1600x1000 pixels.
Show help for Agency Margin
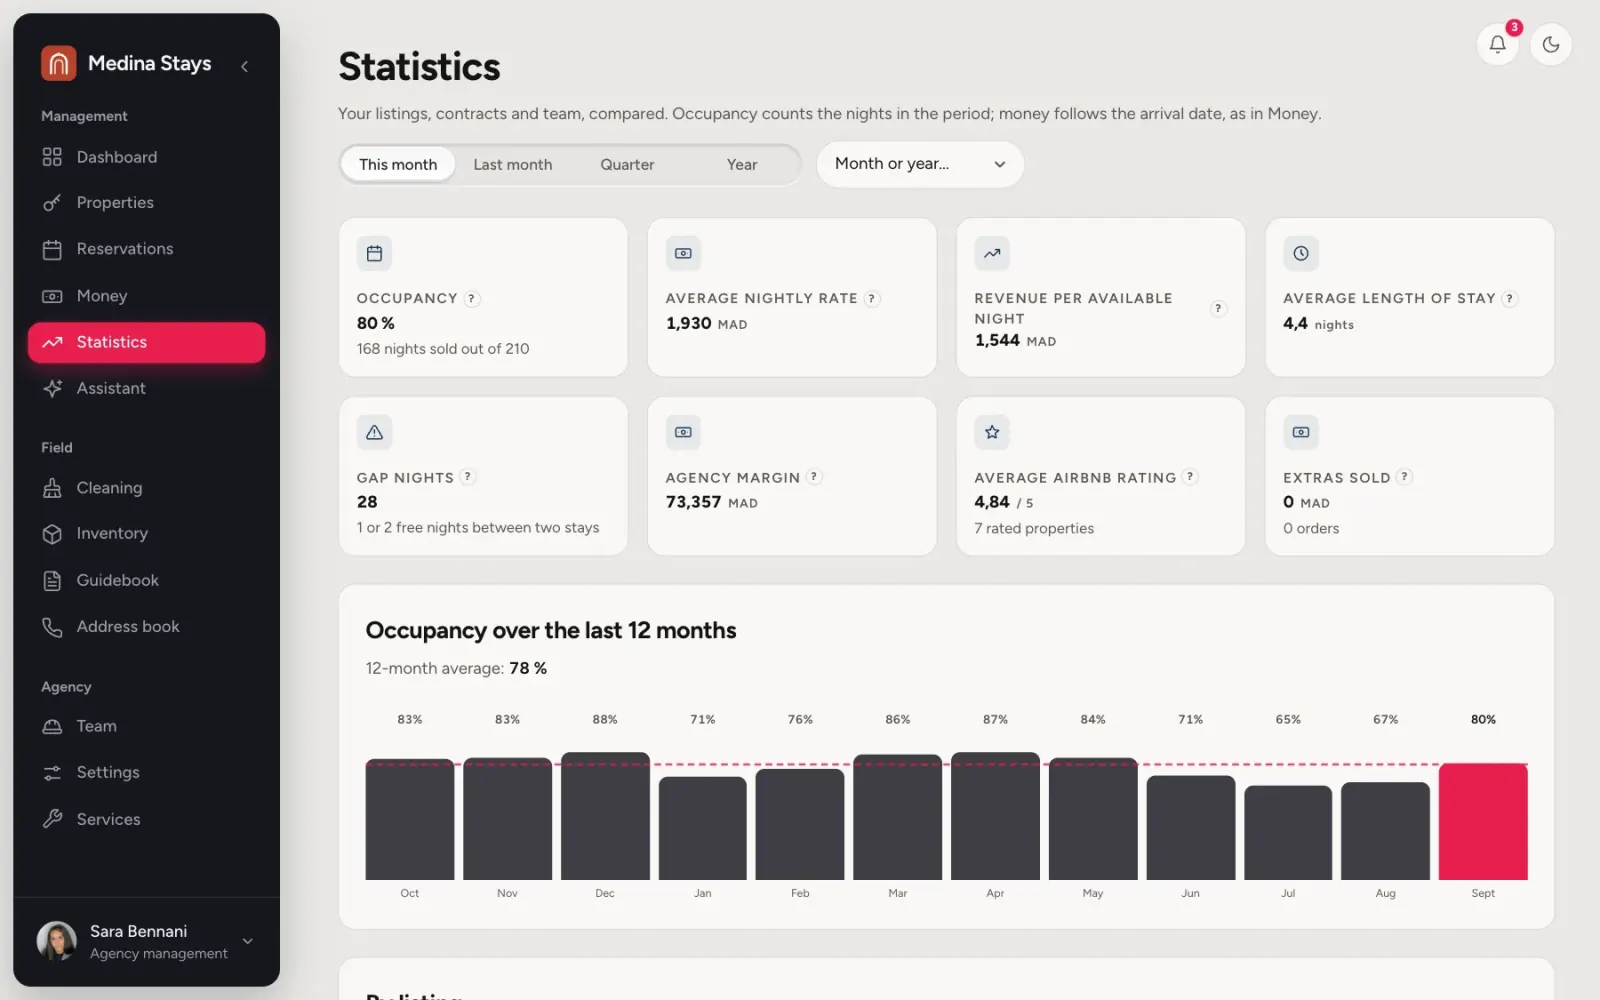814,477
